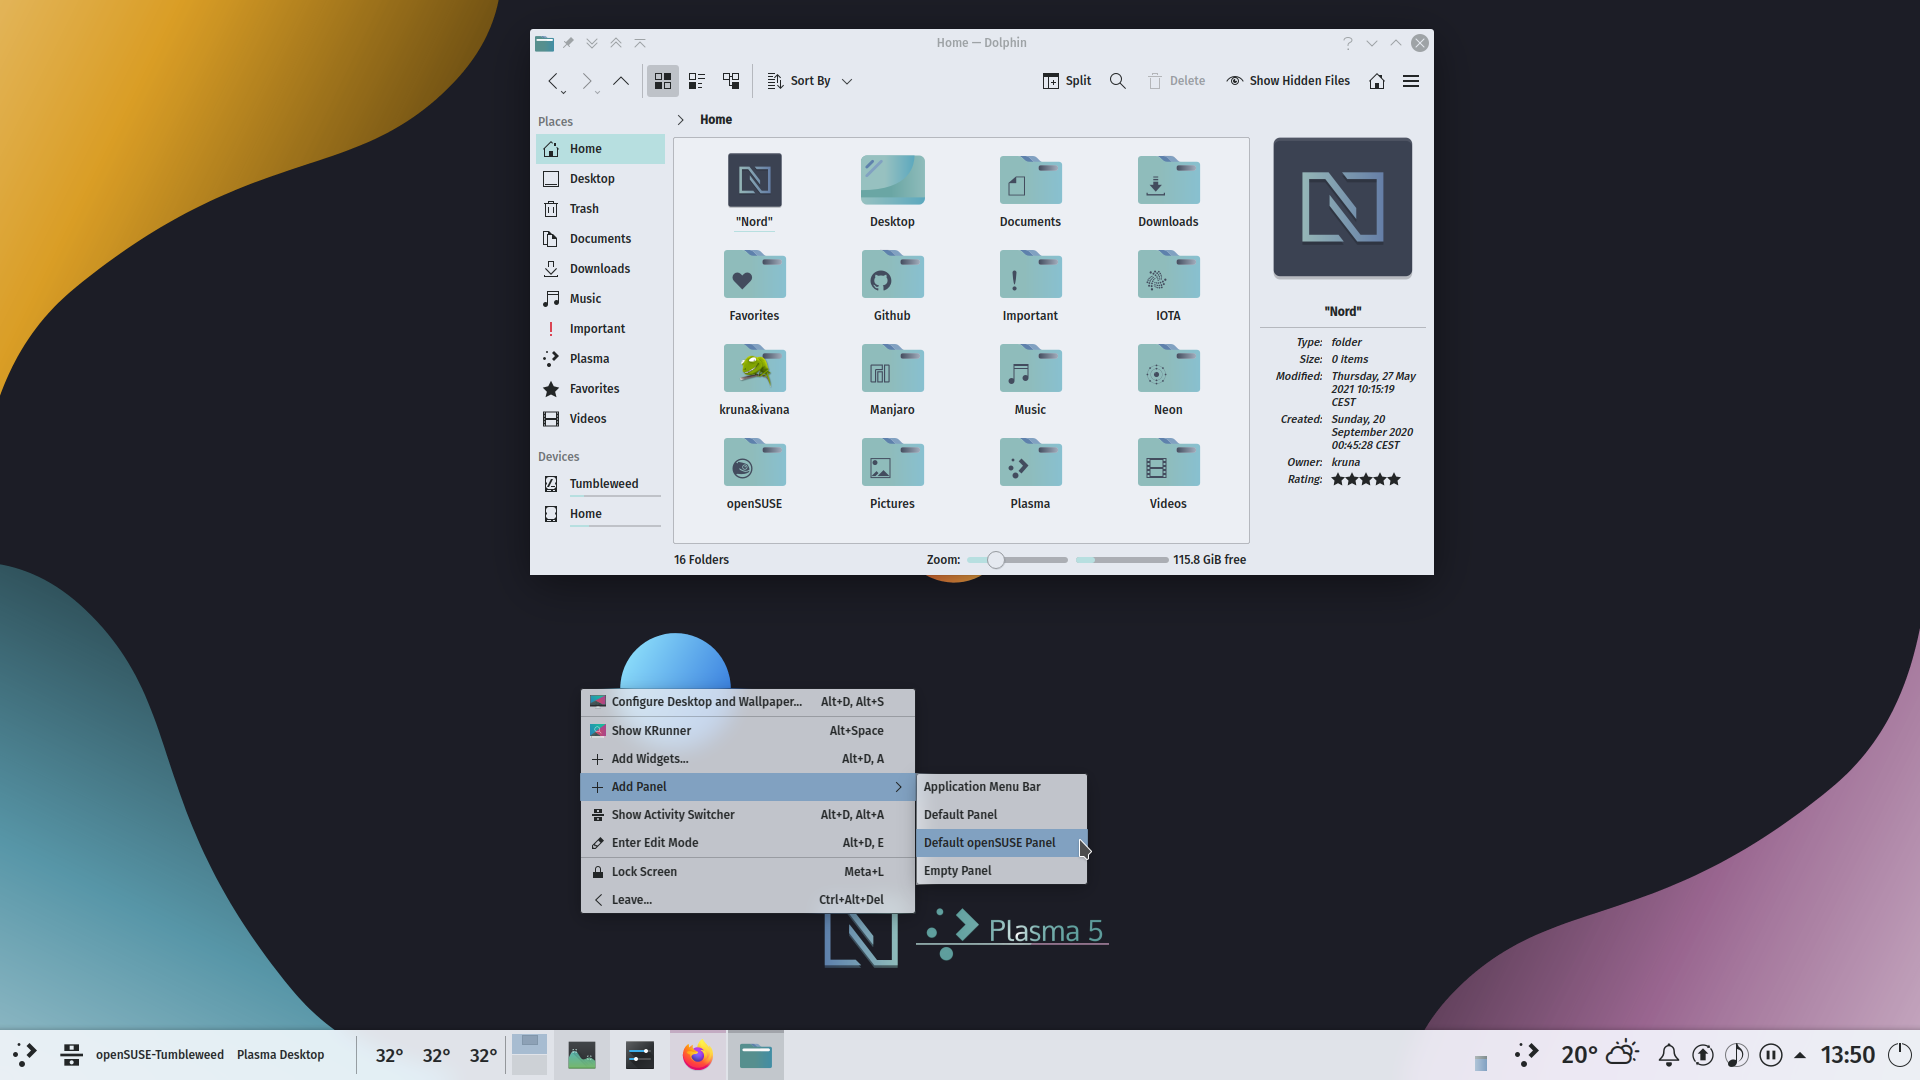Choose Lock Screen in context menu
The height and width of the screenshot is (1080, 1920).
pos(748,872)
